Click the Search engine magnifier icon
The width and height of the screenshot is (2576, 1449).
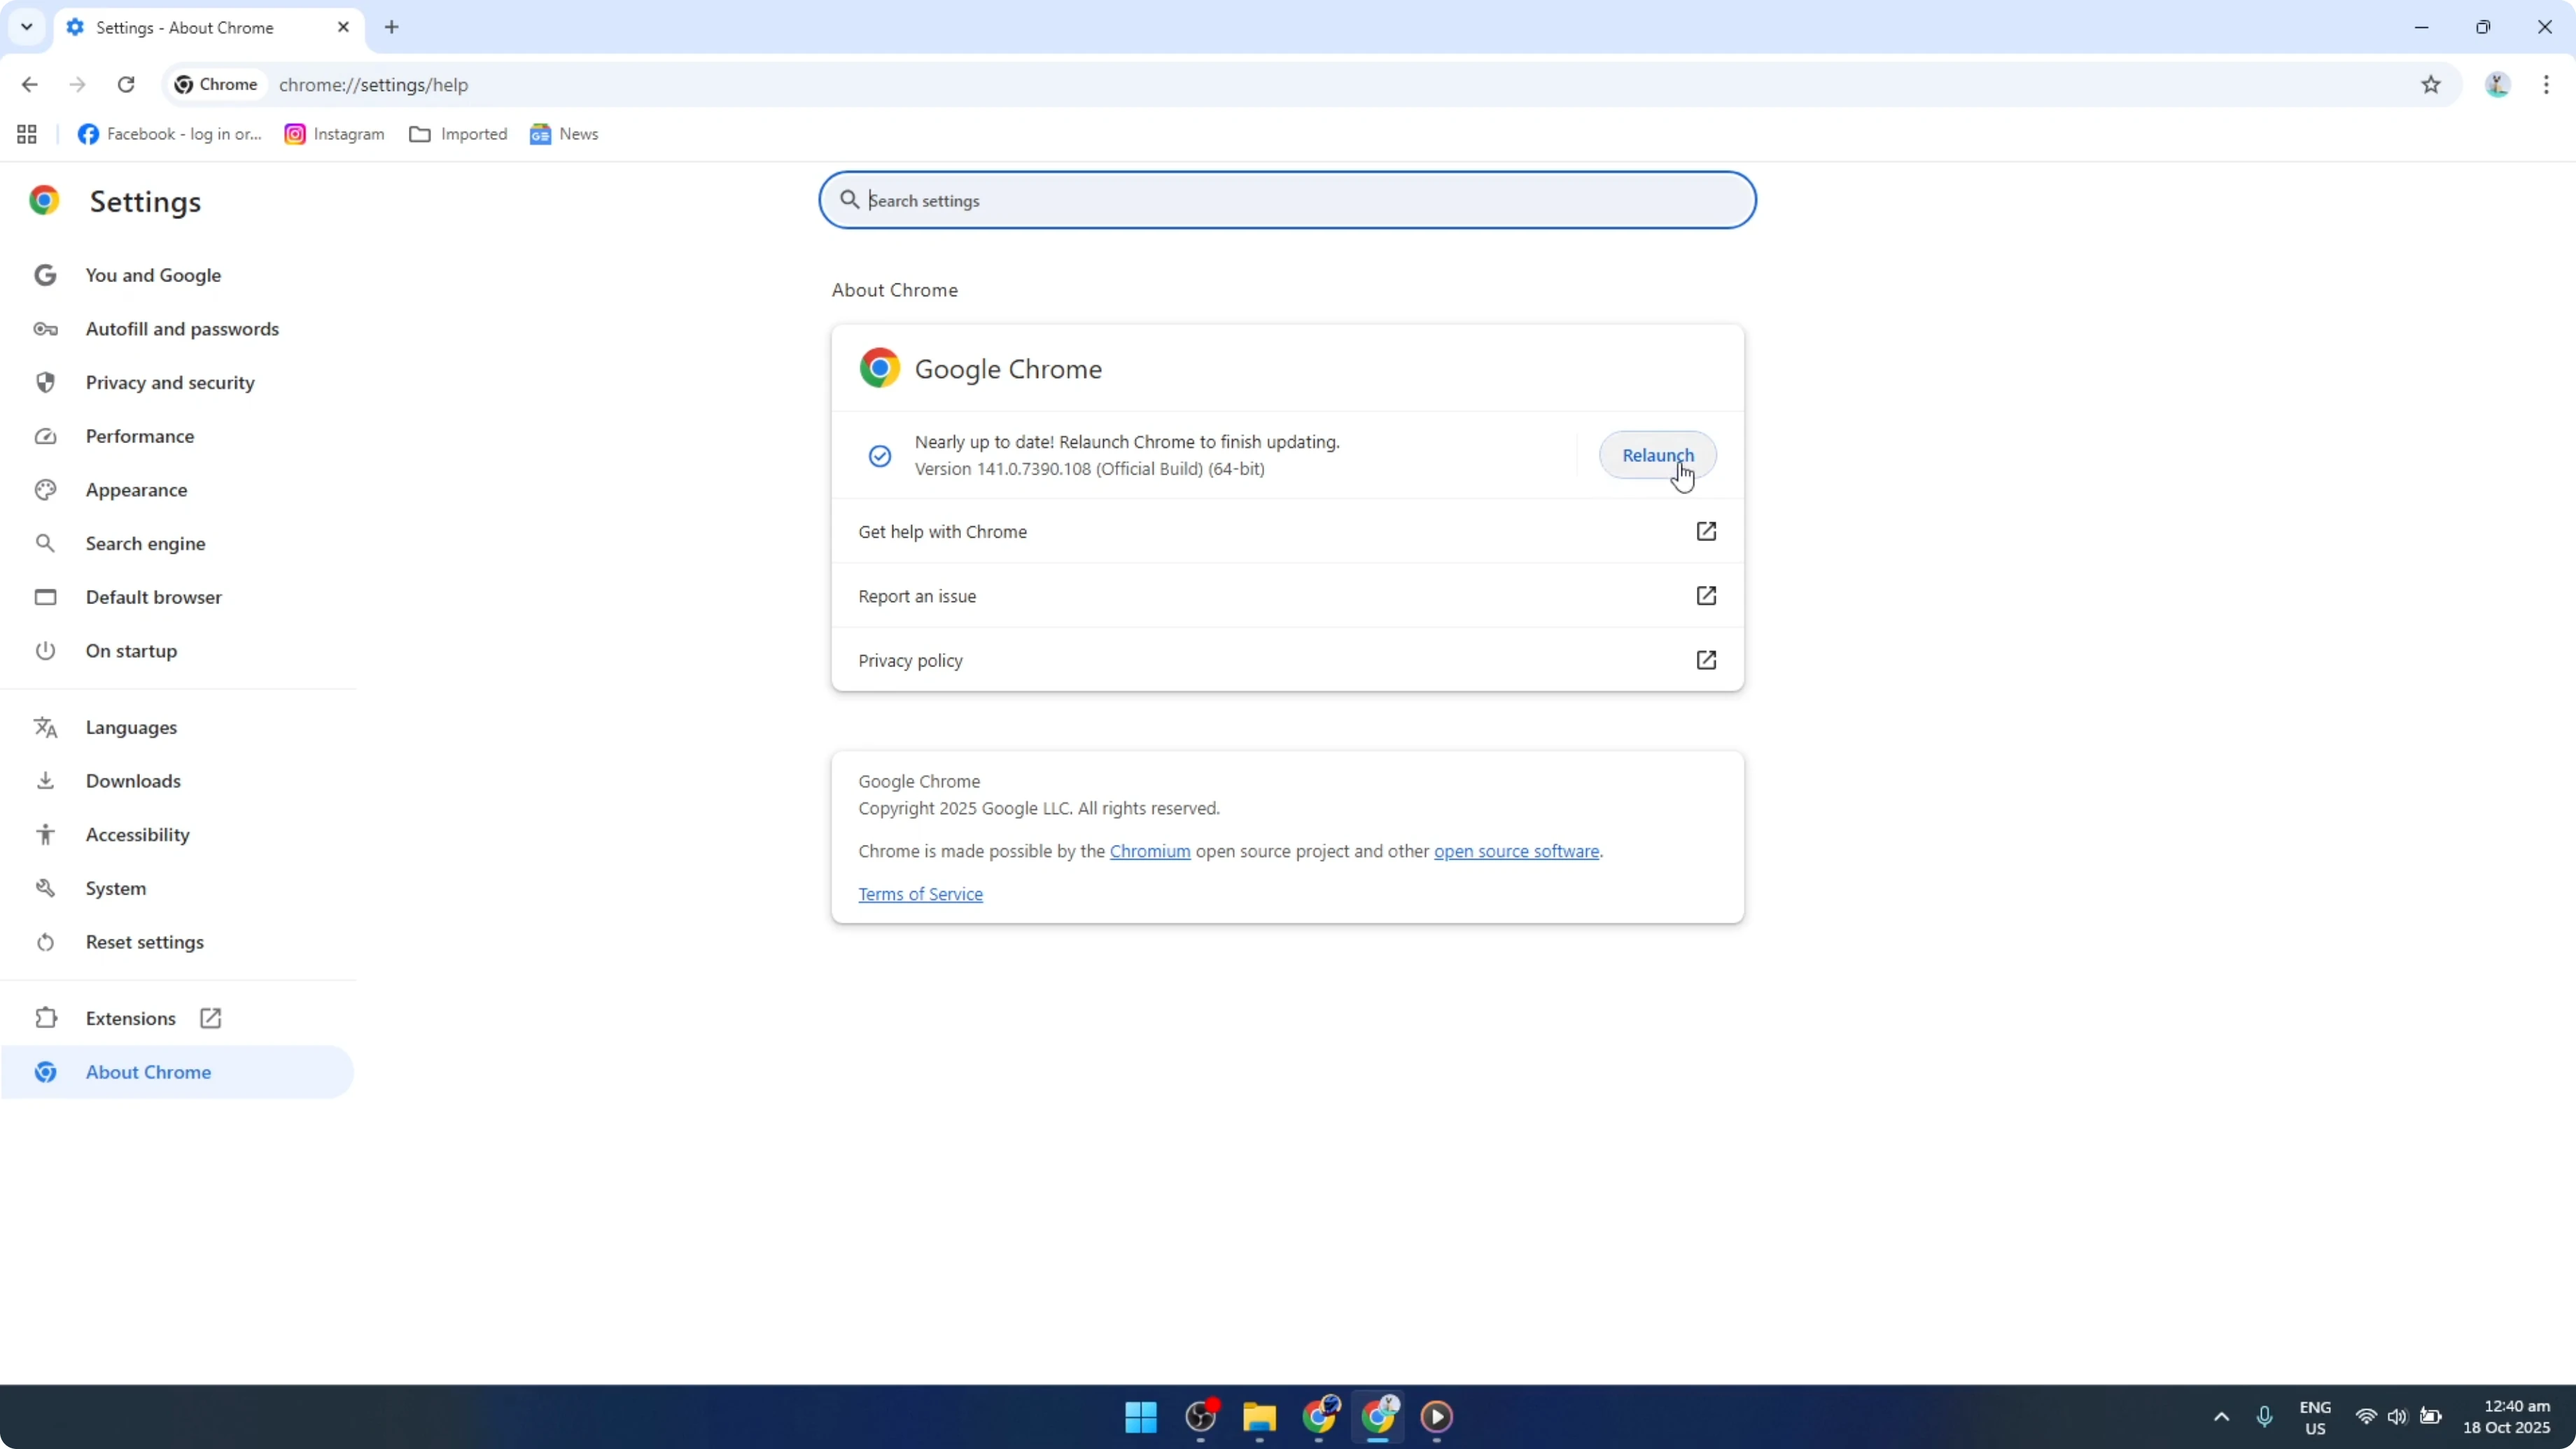coord(45,543)
